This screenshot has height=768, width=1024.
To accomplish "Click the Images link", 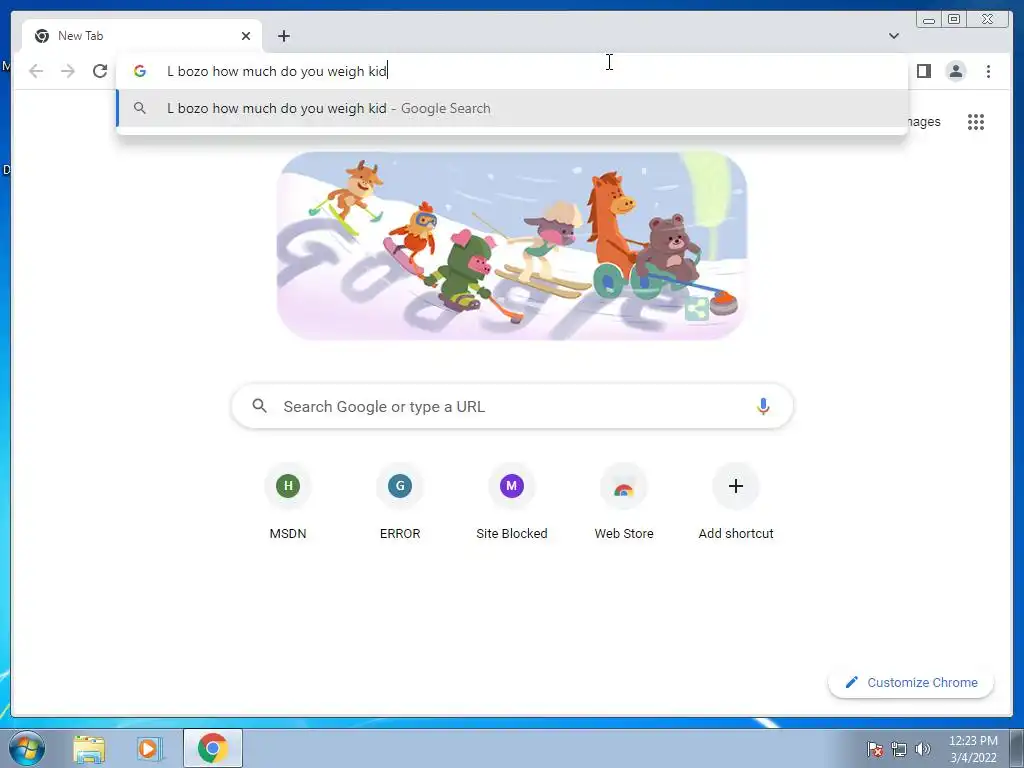I will tap(924, 122).
